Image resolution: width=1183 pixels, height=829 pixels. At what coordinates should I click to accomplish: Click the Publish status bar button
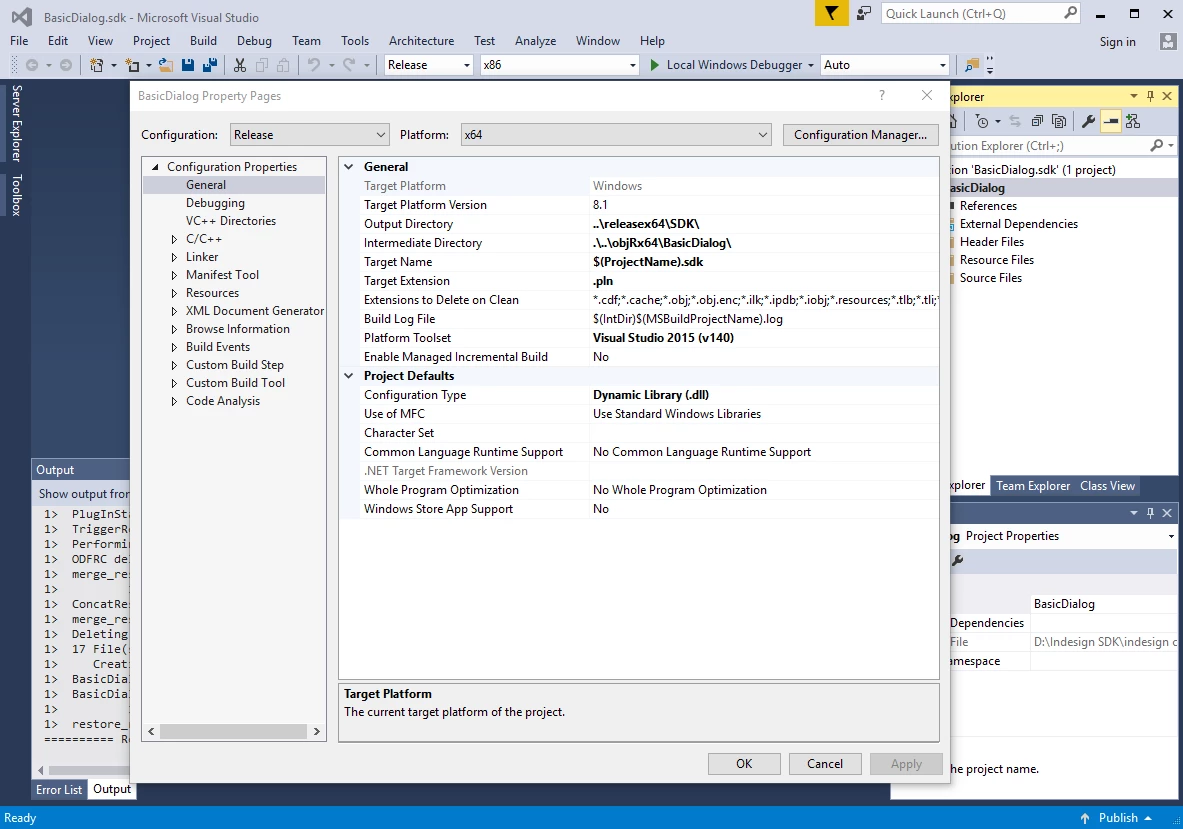coord(1117,818)
